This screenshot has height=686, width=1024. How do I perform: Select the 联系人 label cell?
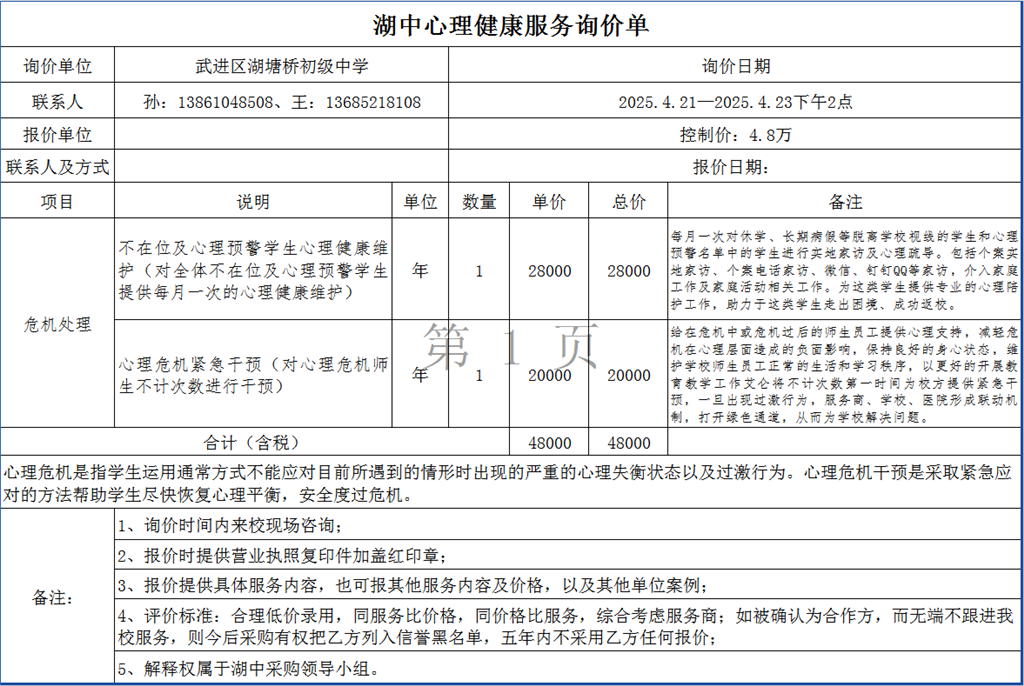[57, 101]
